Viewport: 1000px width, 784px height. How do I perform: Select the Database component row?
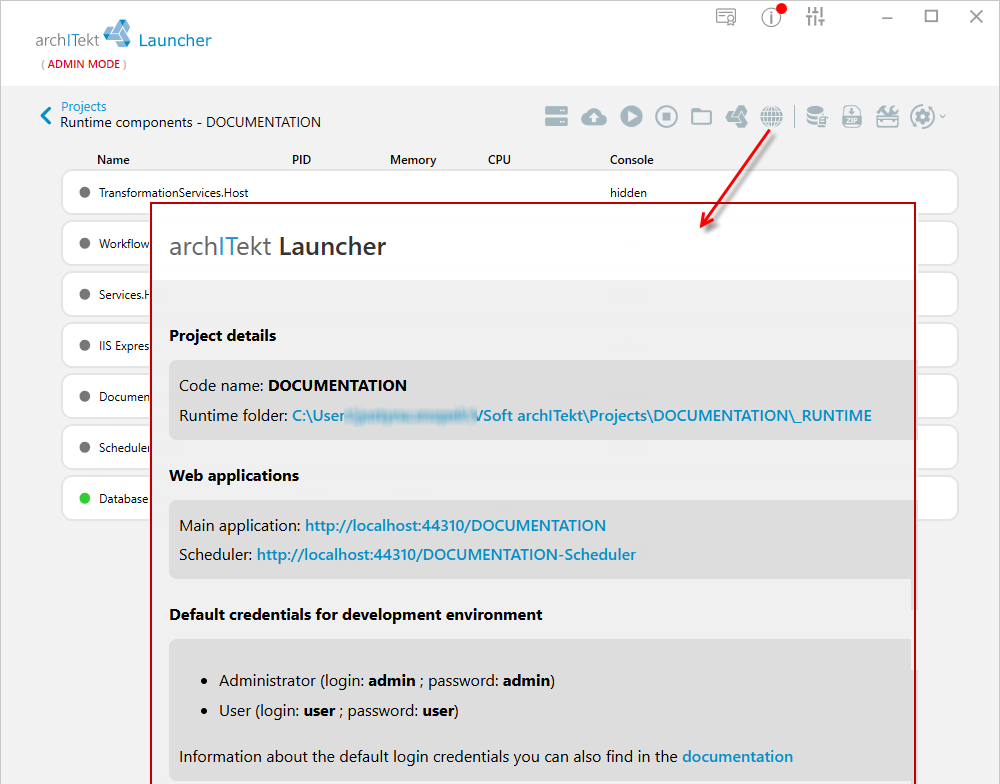(x=510, y=498)
